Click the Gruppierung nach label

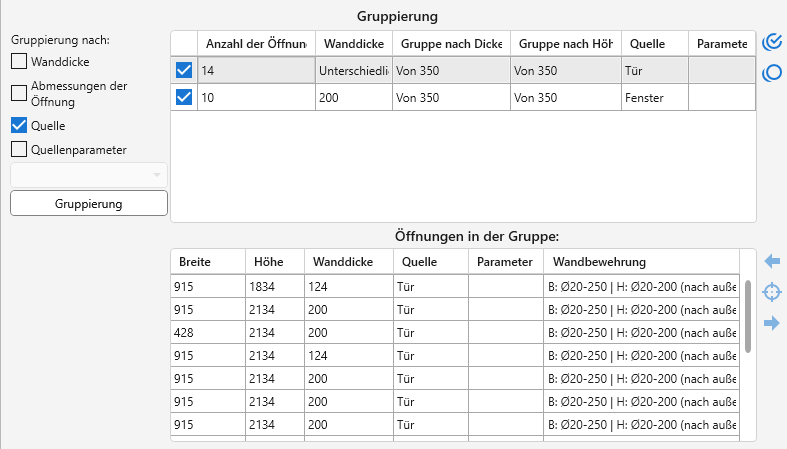pyautogui.click(x=60, y=40)
